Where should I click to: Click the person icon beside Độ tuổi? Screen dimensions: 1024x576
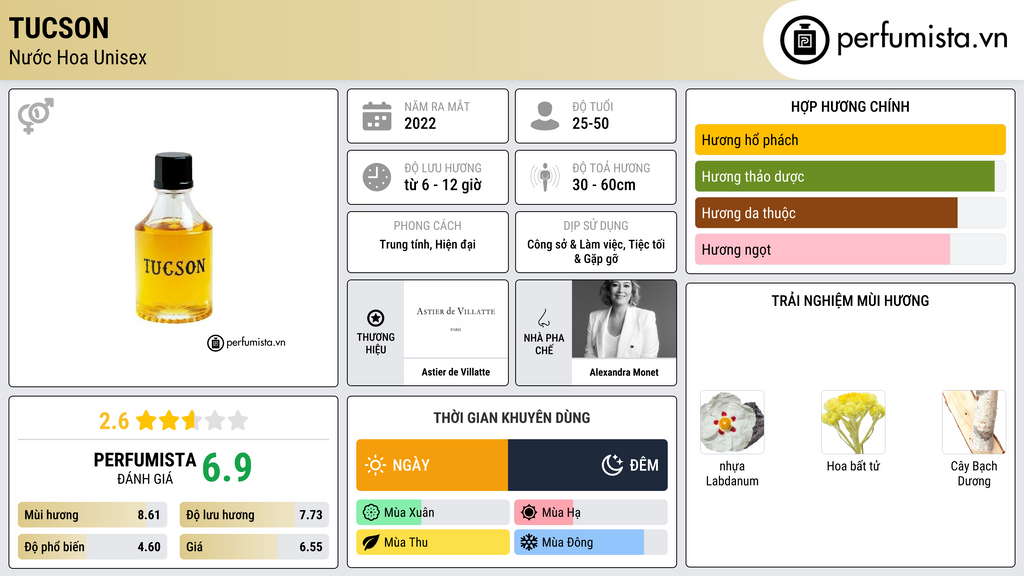pyautogui.click(x=545, y=116)
